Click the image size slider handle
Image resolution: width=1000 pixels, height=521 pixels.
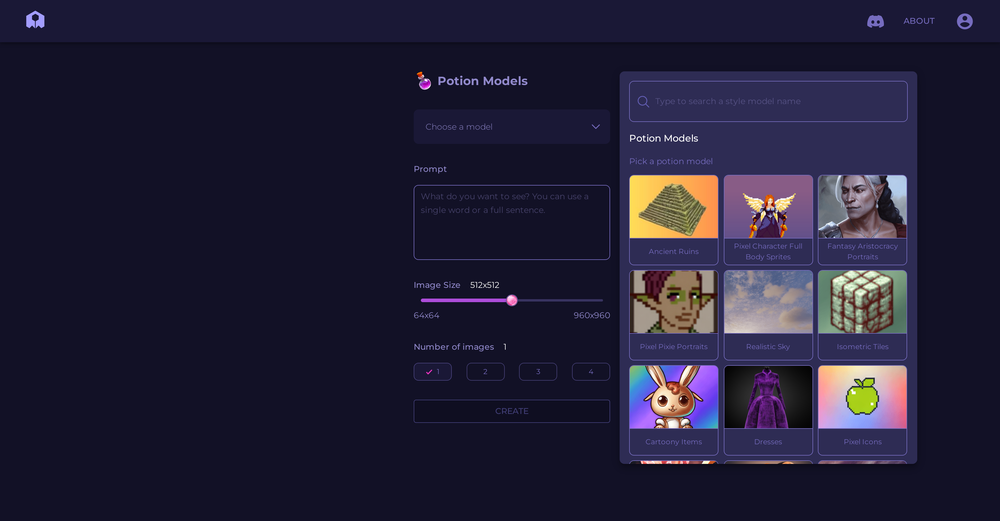pos(512,300)
